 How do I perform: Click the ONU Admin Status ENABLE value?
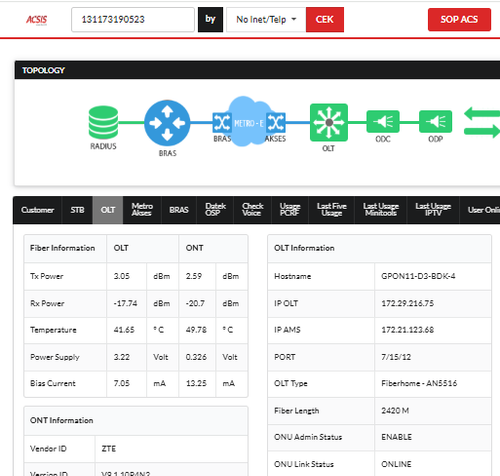coord(396,437)
